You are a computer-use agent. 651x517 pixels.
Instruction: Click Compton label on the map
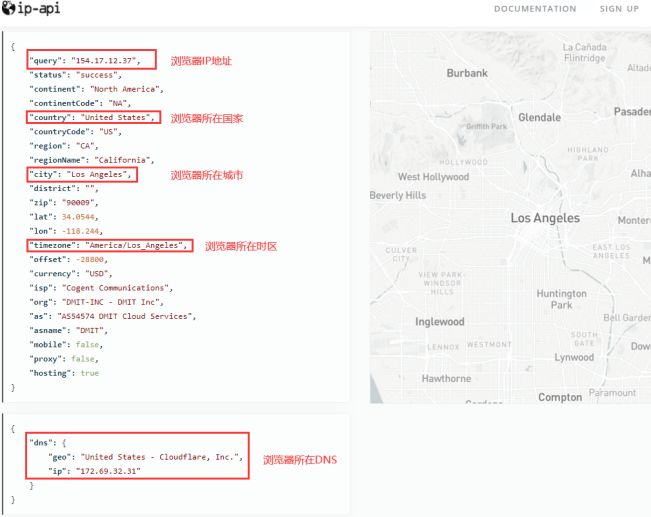559,397
